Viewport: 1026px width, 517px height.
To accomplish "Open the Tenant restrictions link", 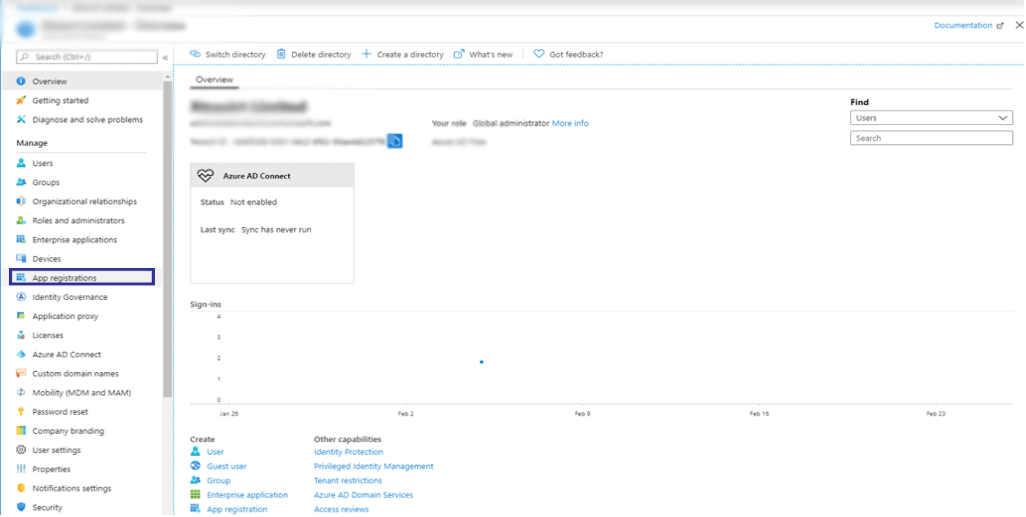I will pyautogui.click(x=348, y=480).
